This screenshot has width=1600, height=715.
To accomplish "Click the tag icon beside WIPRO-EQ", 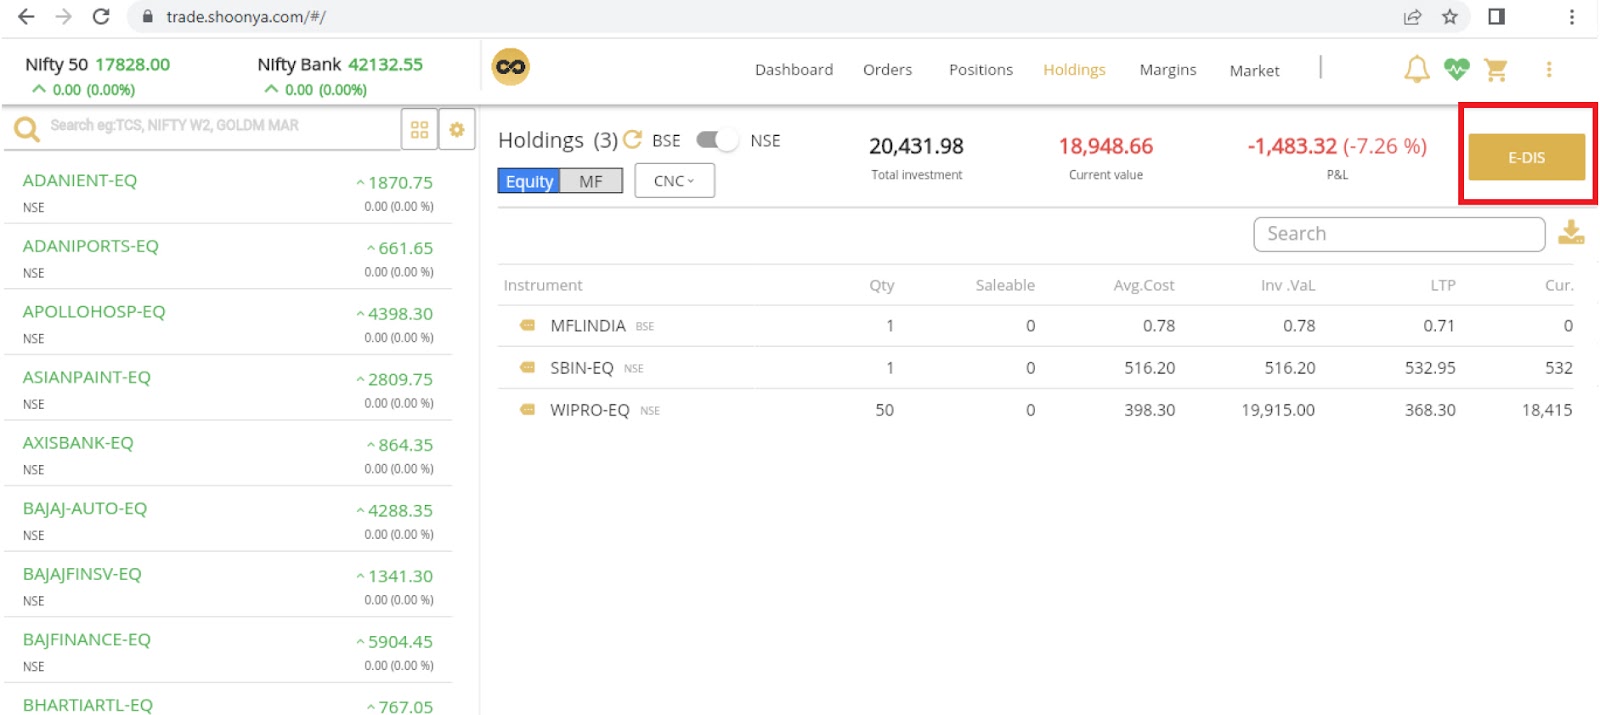I will [527, 409].
